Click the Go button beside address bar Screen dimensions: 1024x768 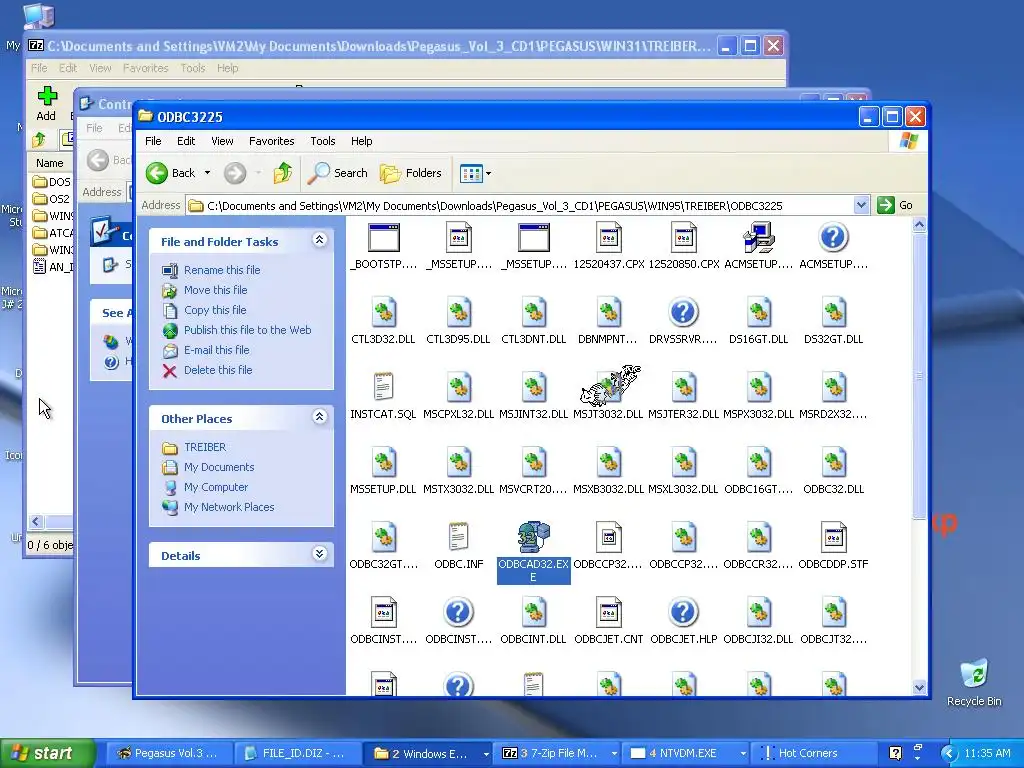(x=895, y=205)
